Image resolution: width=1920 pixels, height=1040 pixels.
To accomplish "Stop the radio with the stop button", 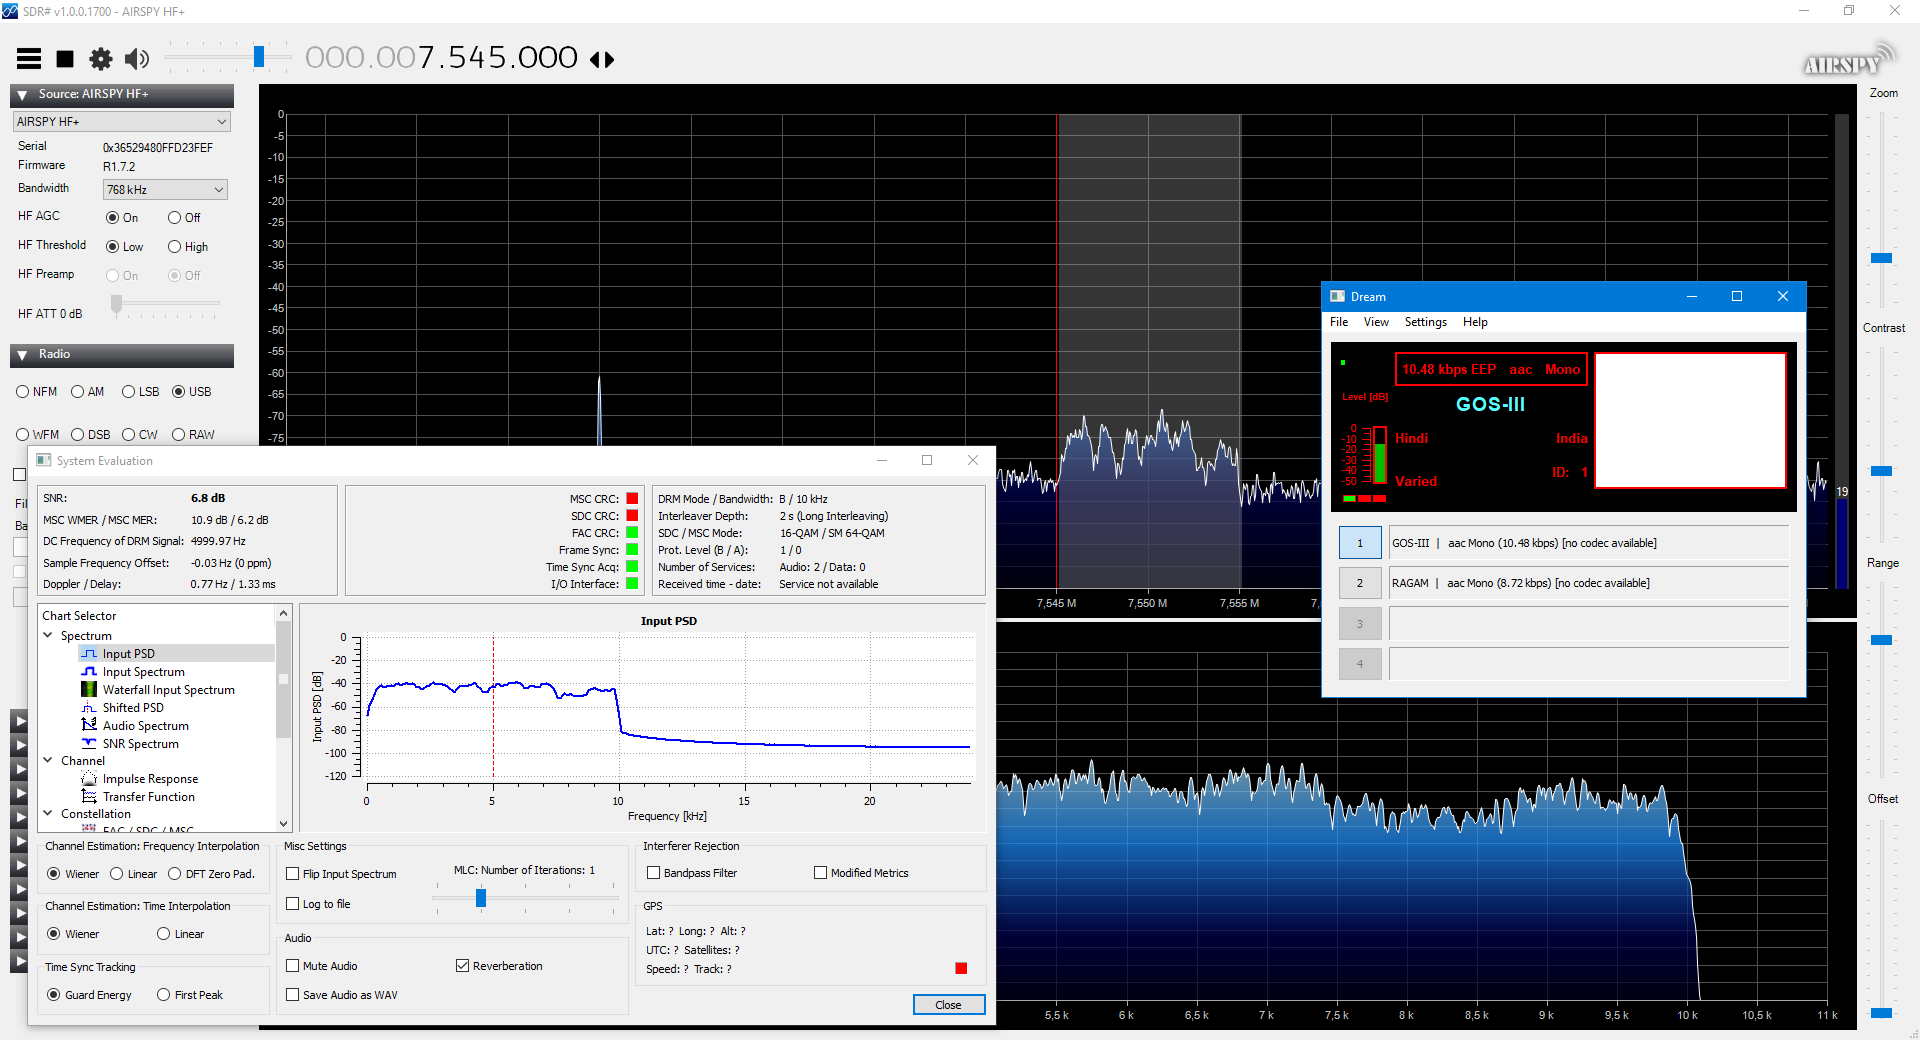I will pos(65,59).
